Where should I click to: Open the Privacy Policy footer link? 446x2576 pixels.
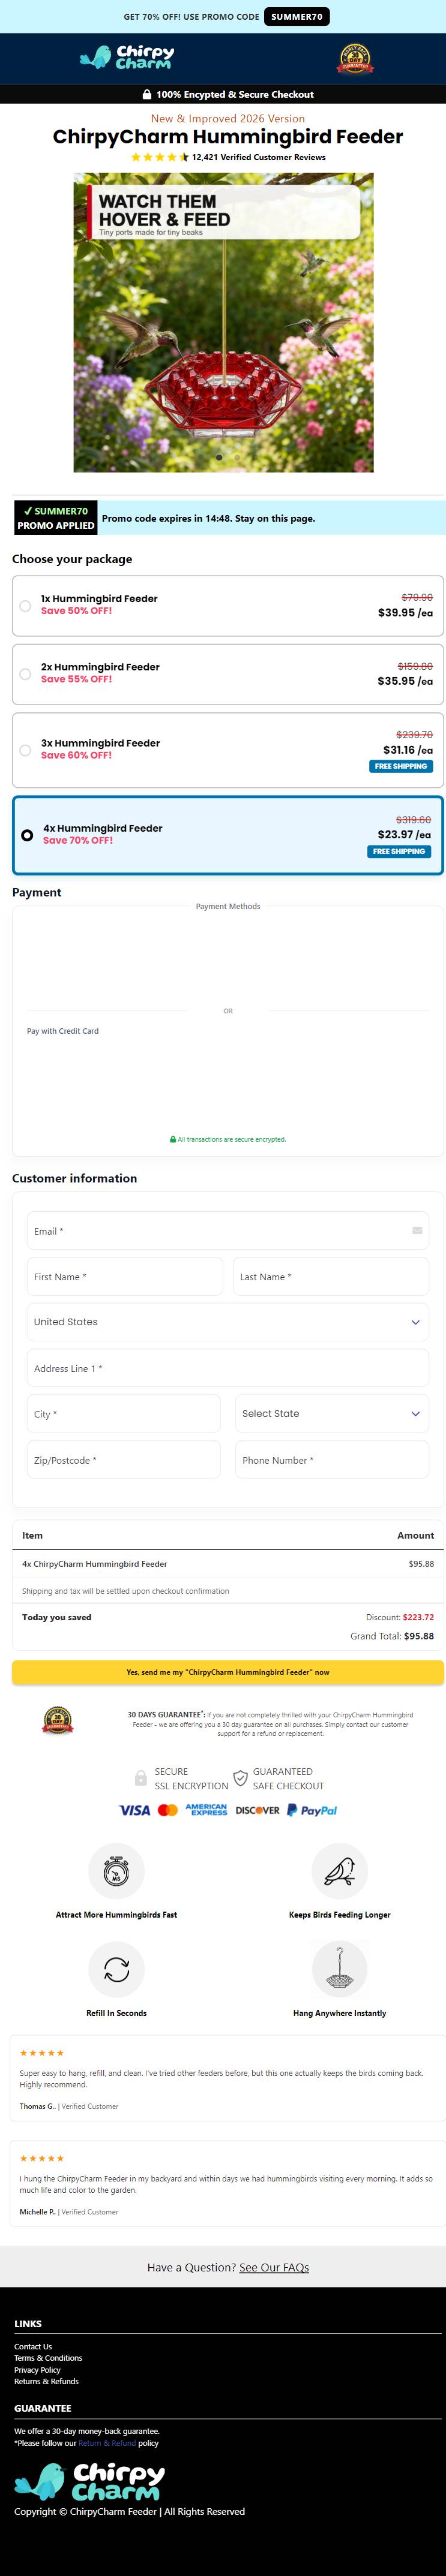(37, 2370)
